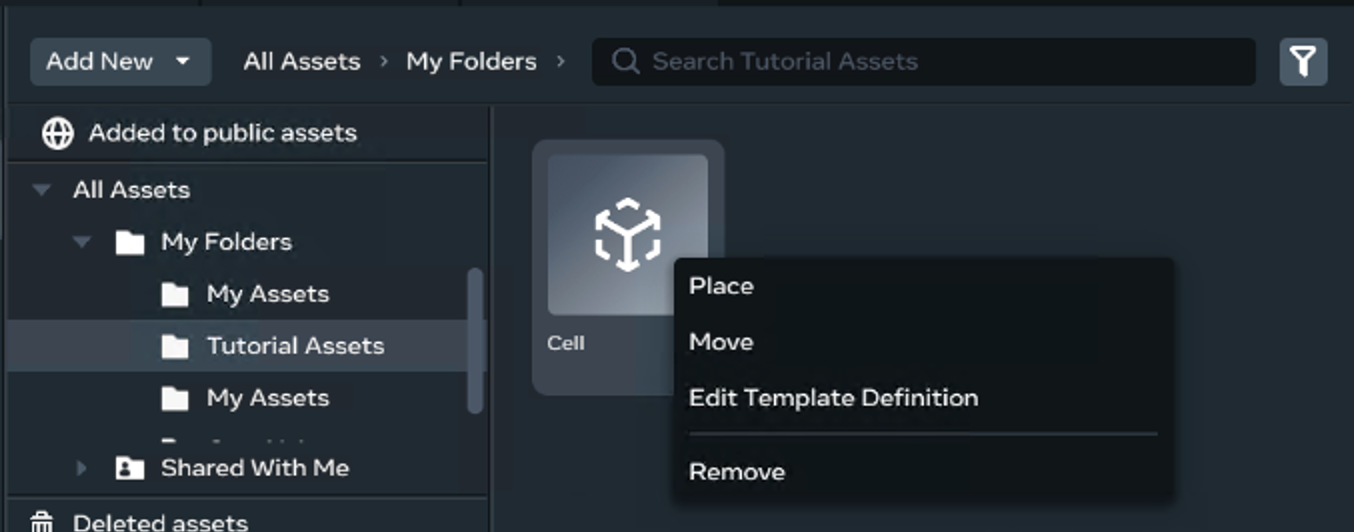The width and height of the screenshot is (1354, 532).
Task: Collapse the My Folders tree node
Action: pyautogui.click(x=83, y=242)
